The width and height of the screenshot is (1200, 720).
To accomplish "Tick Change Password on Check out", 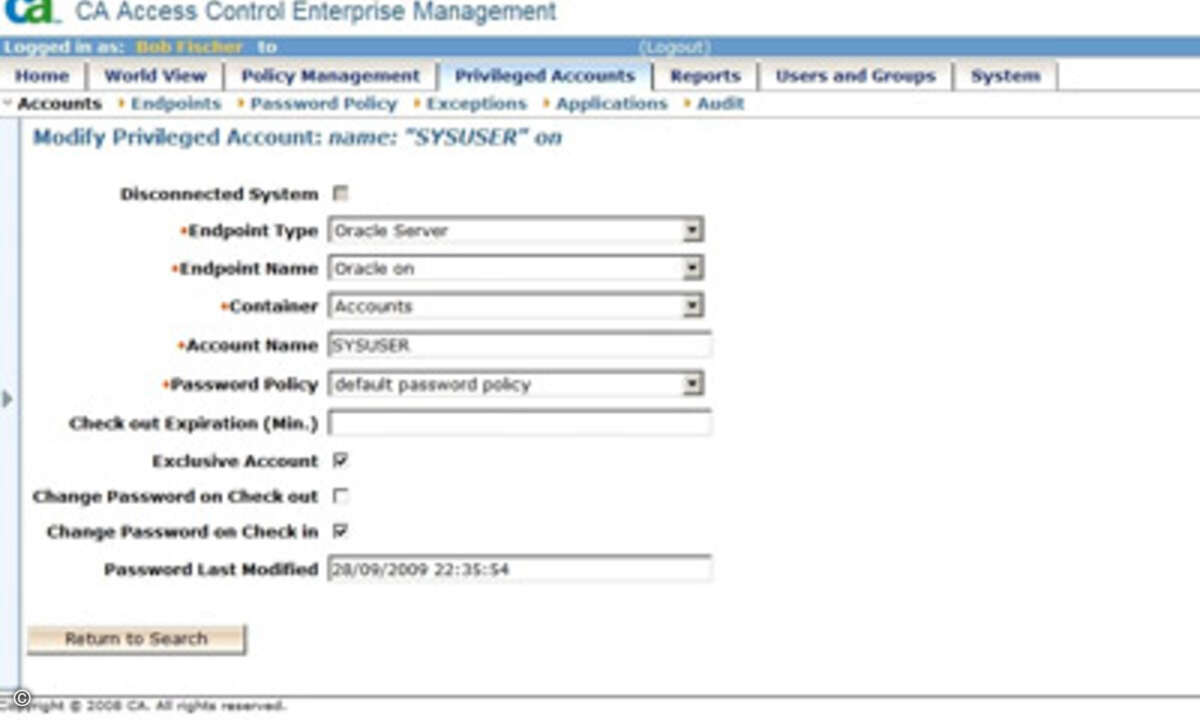I will pyautogui.click(x=341, y=496).
